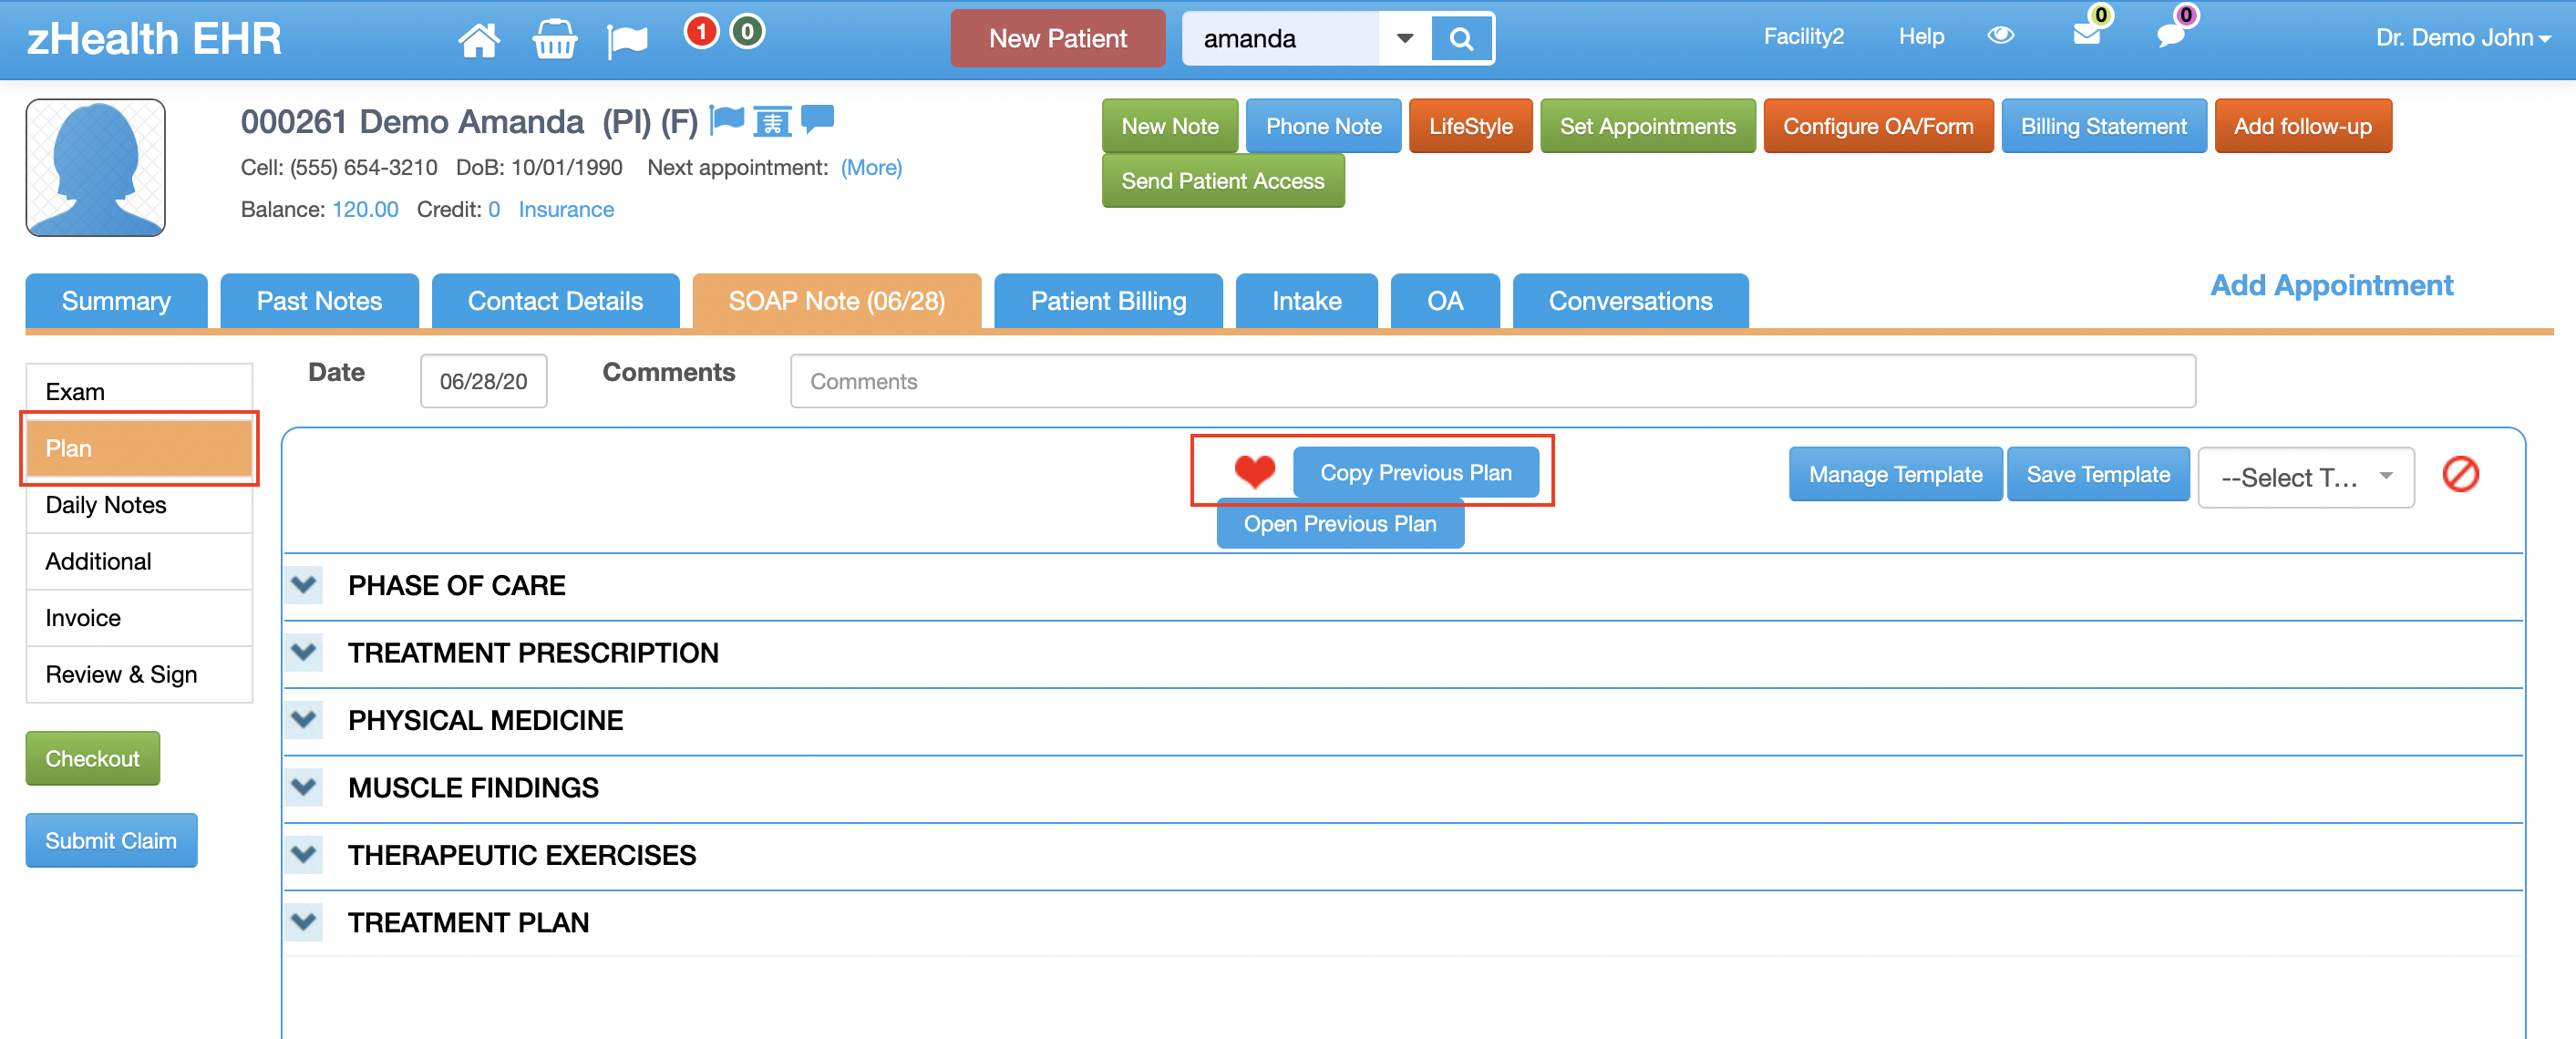Expand the MUSCLE FINDINGS section

[304, 787]
